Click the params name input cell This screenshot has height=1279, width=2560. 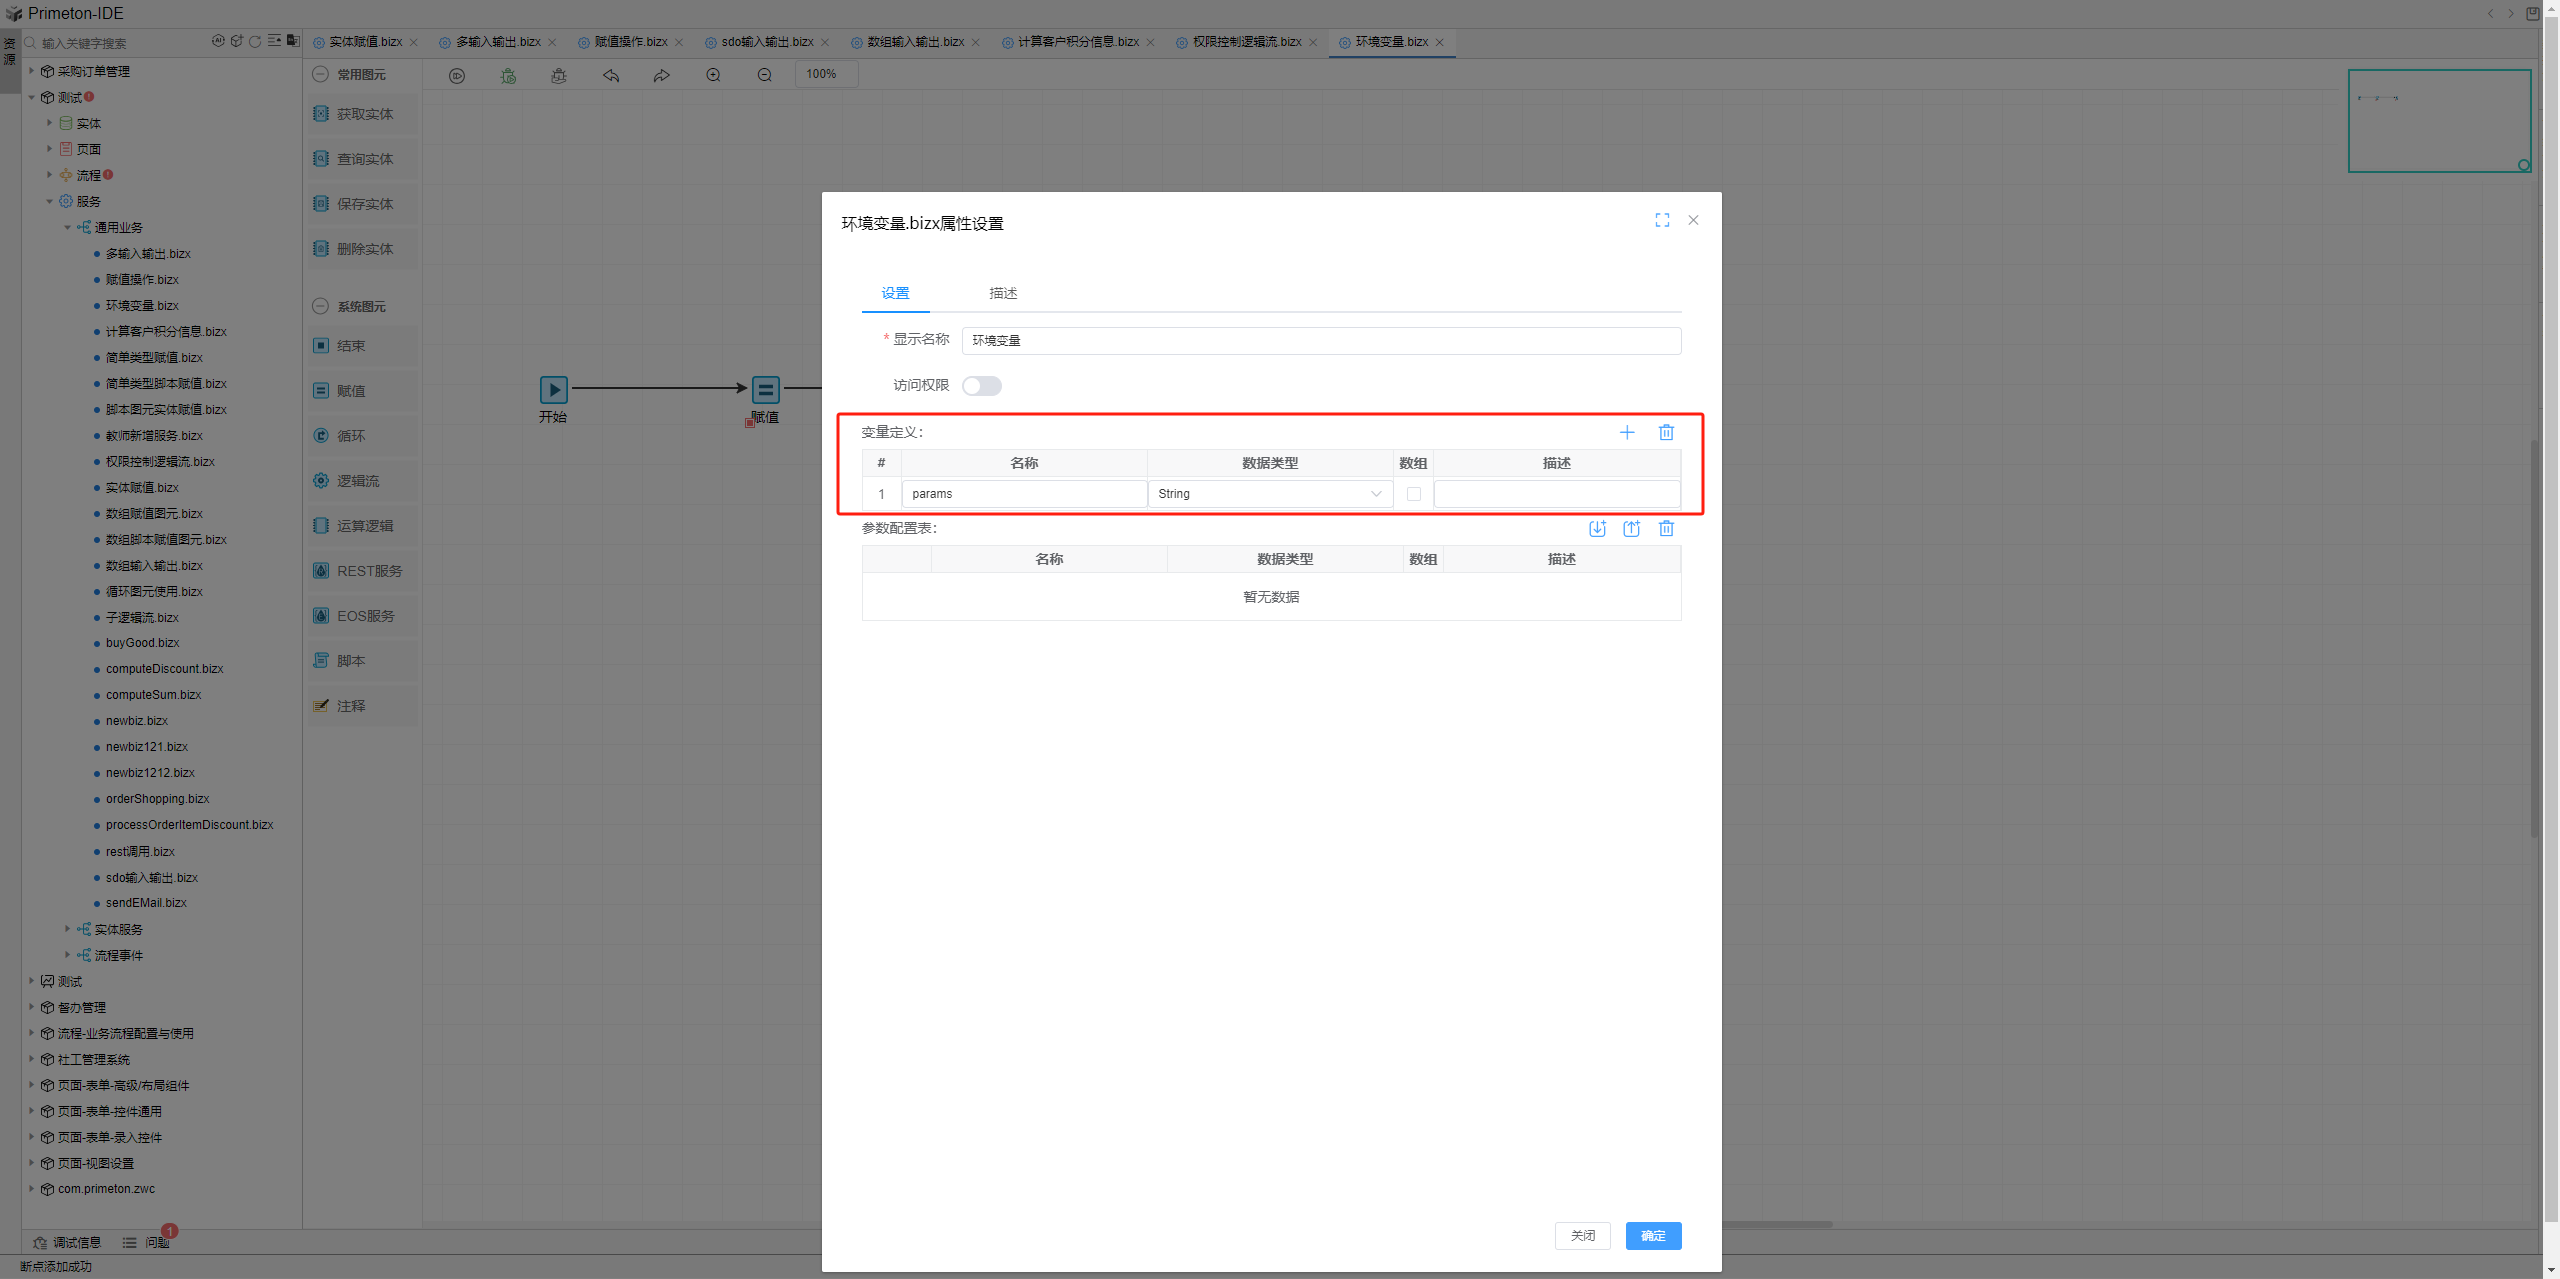click(1023, 494)
